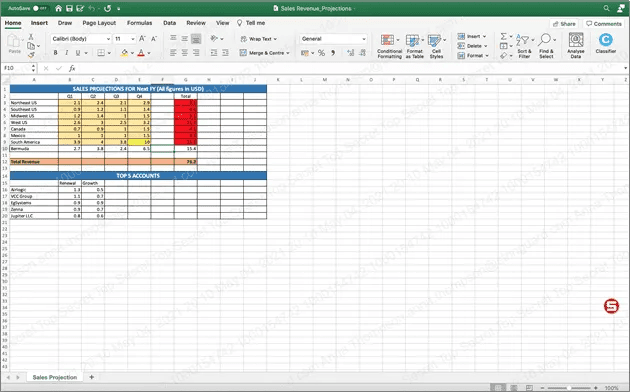Click the Share button

coord(564,24)
